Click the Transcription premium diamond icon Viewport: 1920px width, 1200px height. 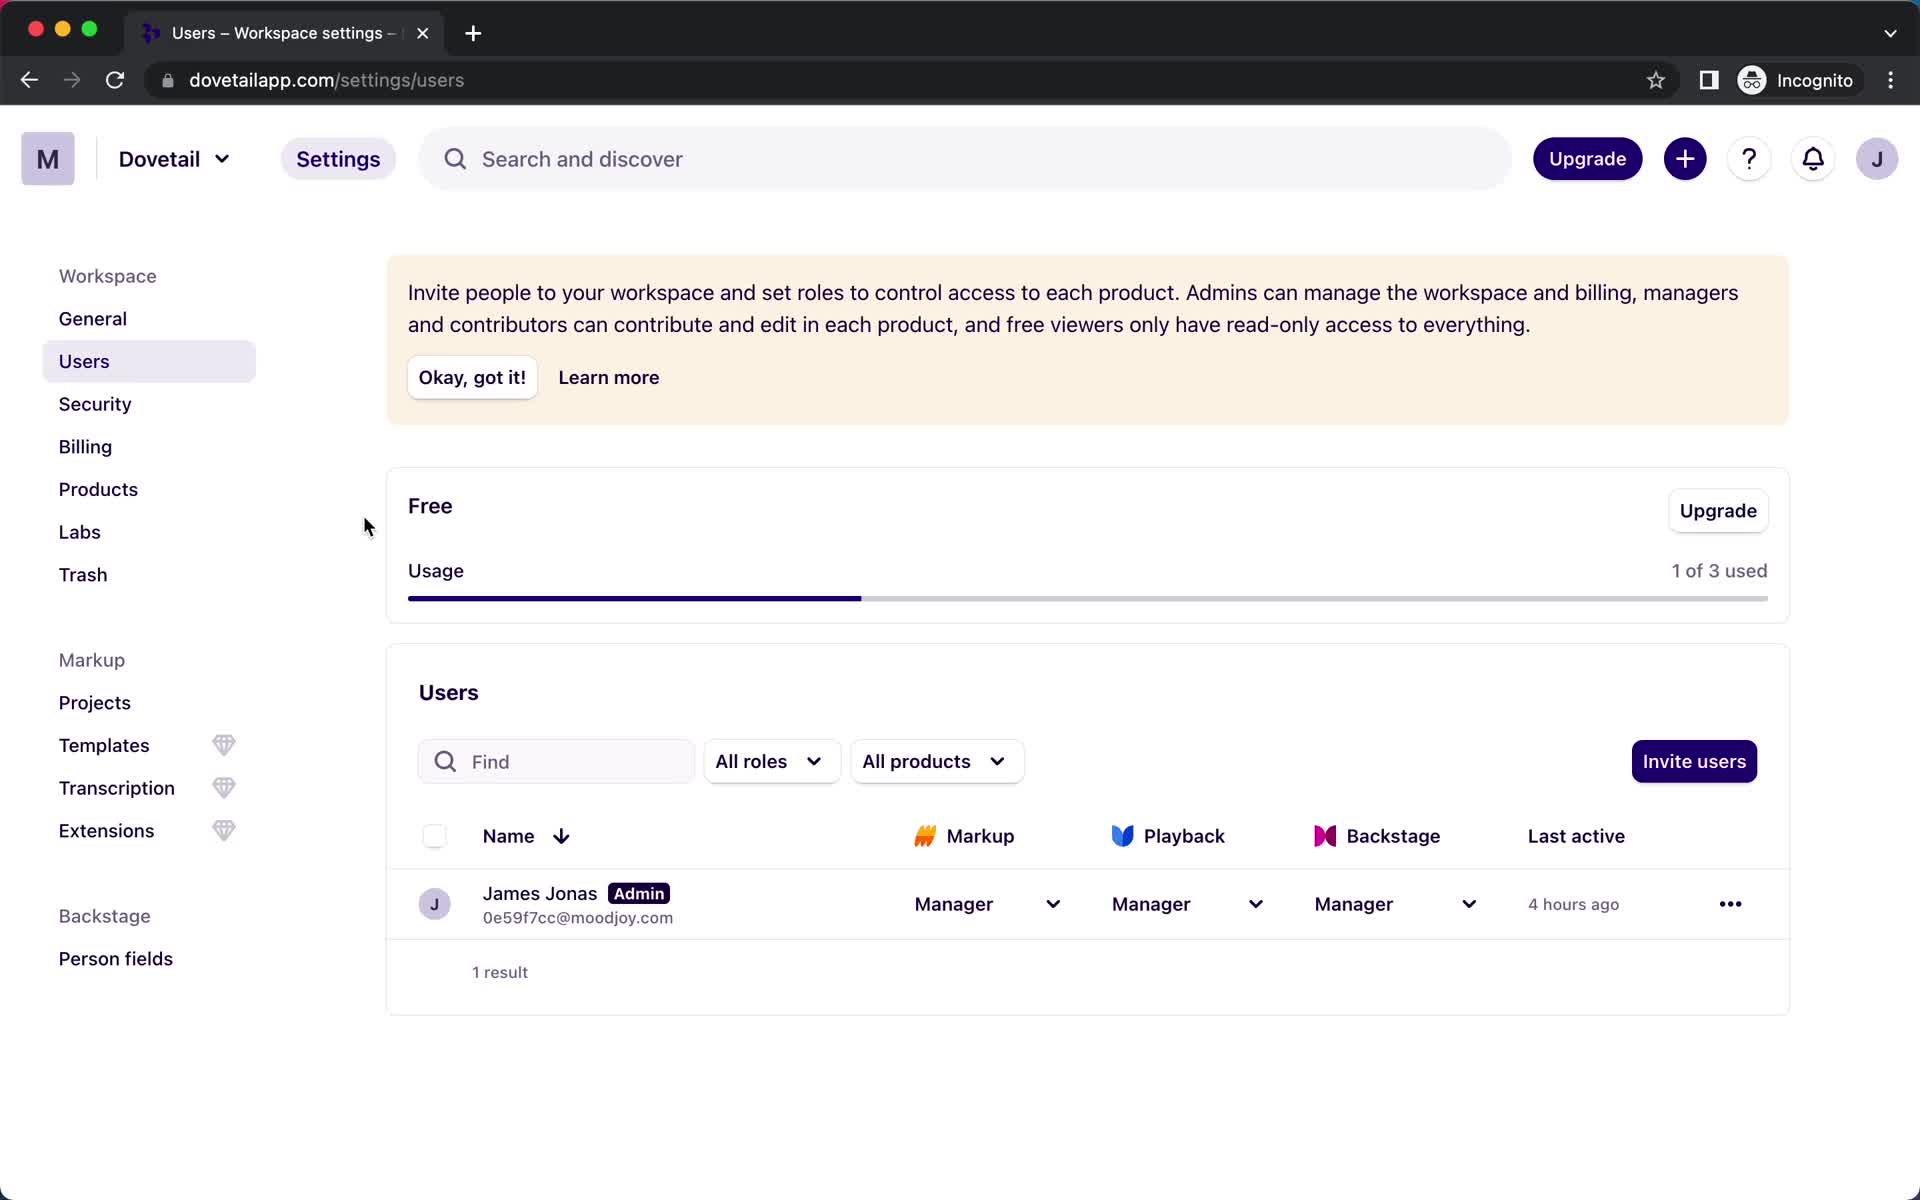click(224, 788)
